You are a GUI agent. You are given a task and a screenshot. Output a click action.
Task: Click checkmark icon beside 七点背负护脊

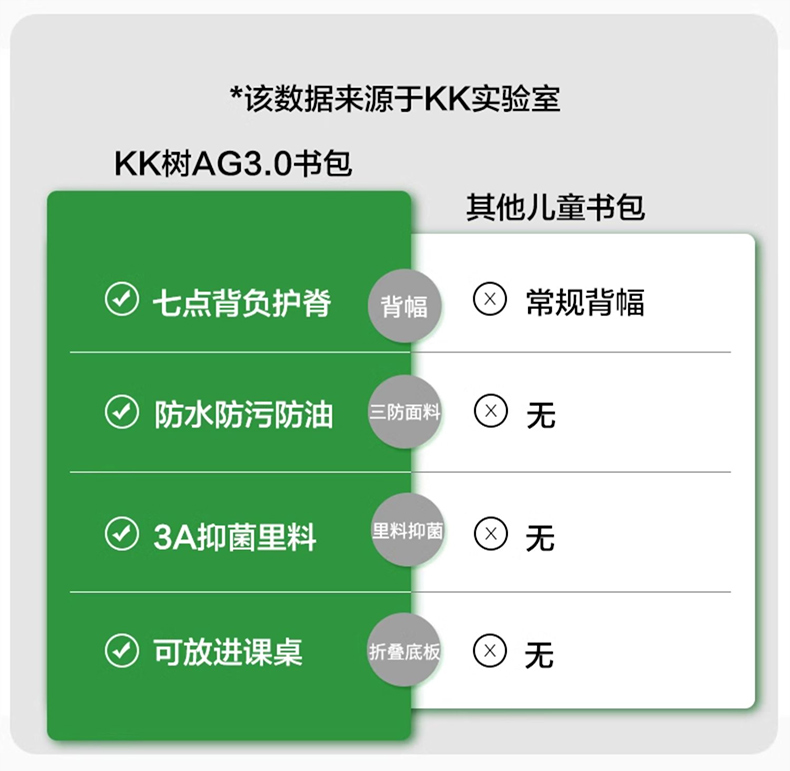click(x=122, y=300)
